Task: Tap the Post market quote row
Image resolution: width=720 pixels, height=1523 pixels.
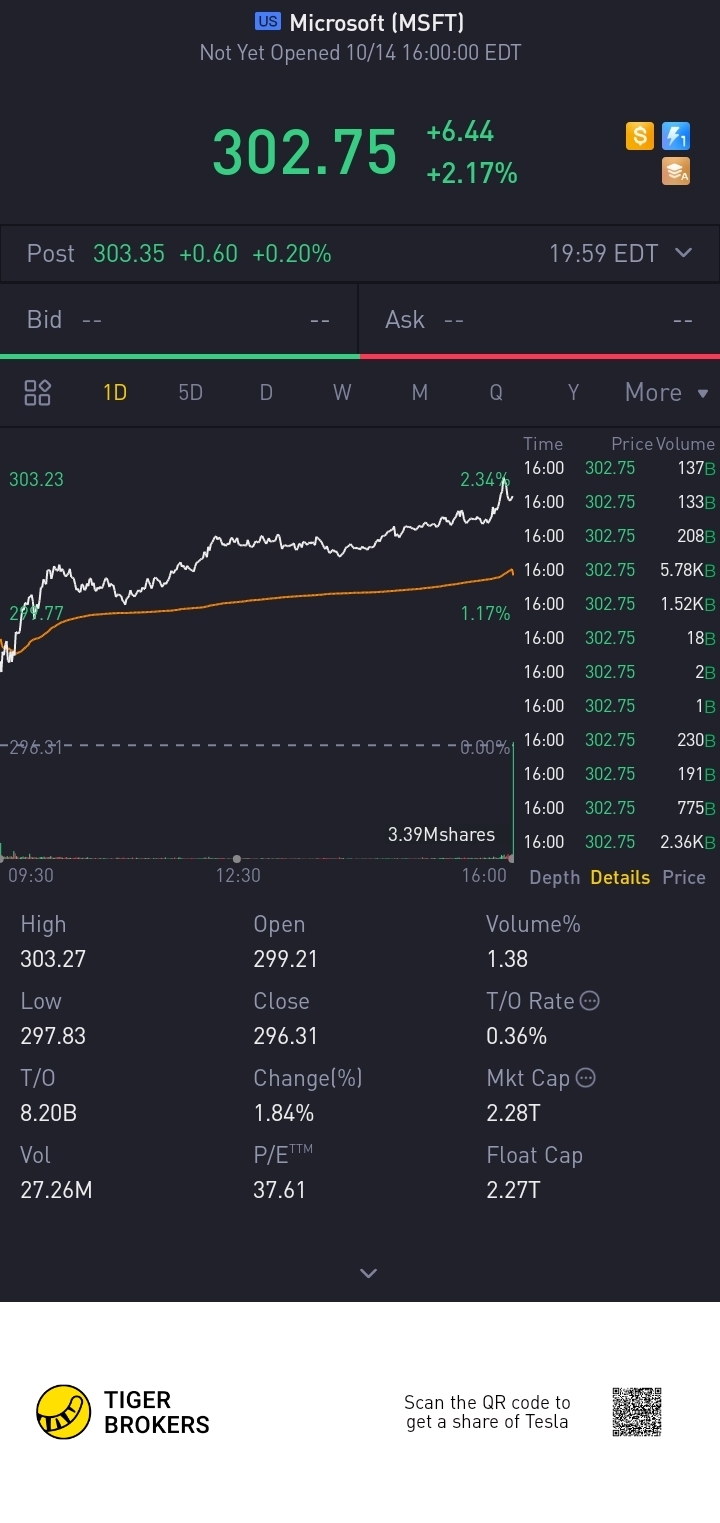Action: pos(360,253)
